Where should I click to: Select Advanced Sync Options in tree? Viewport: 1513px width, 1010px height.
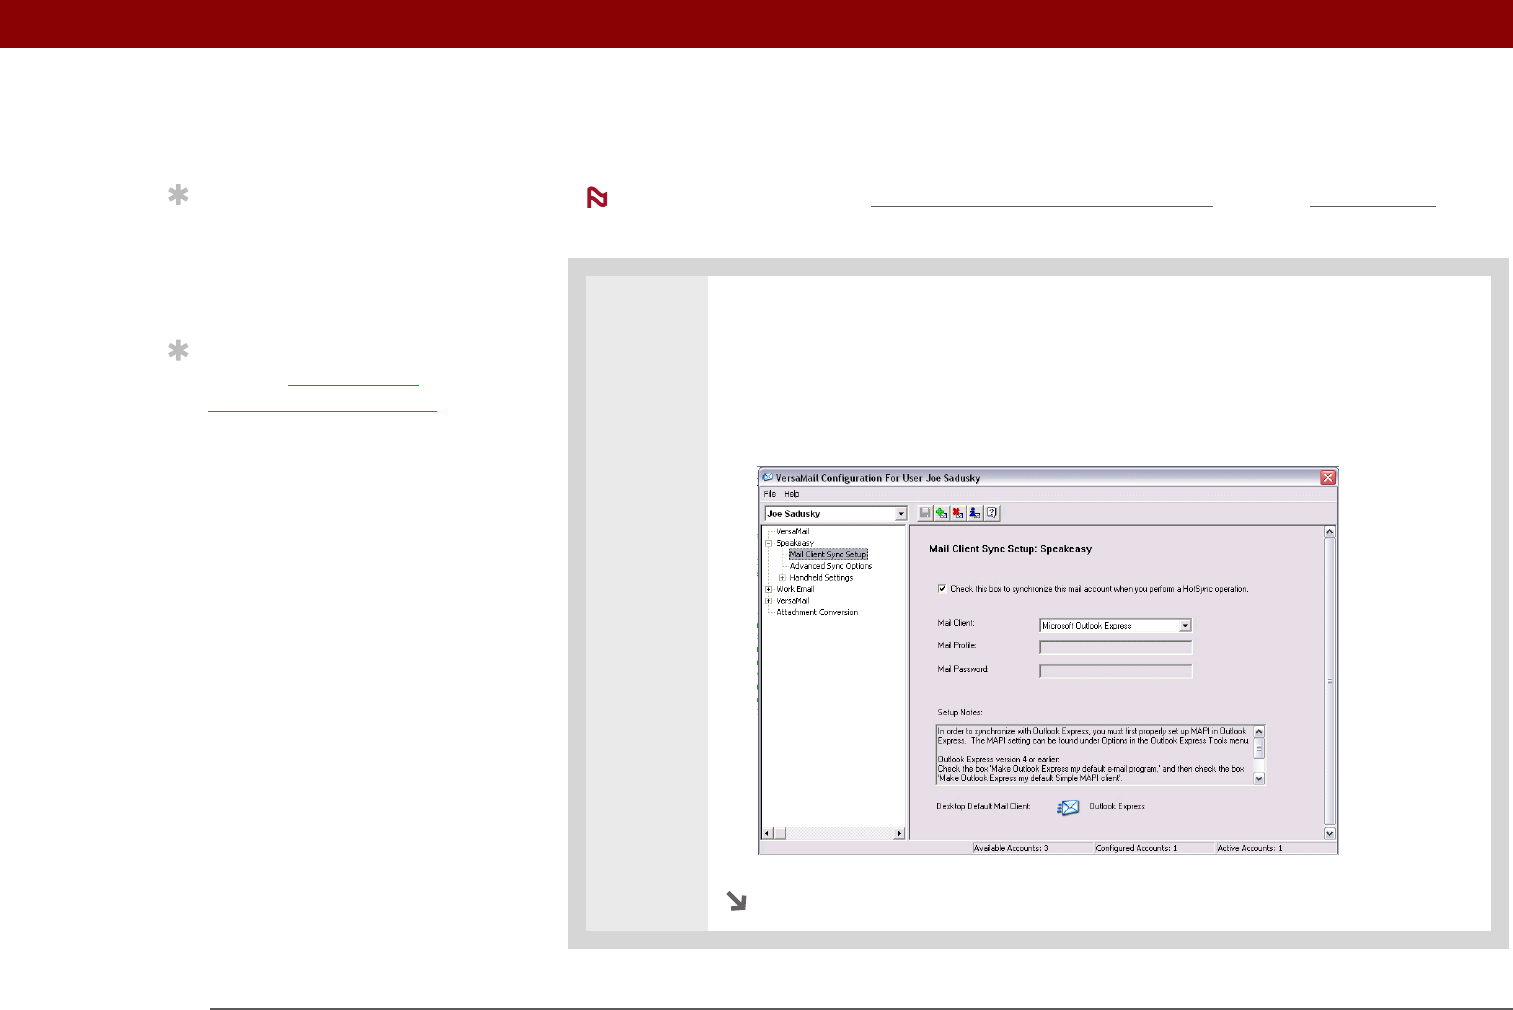tap(831, 566)
